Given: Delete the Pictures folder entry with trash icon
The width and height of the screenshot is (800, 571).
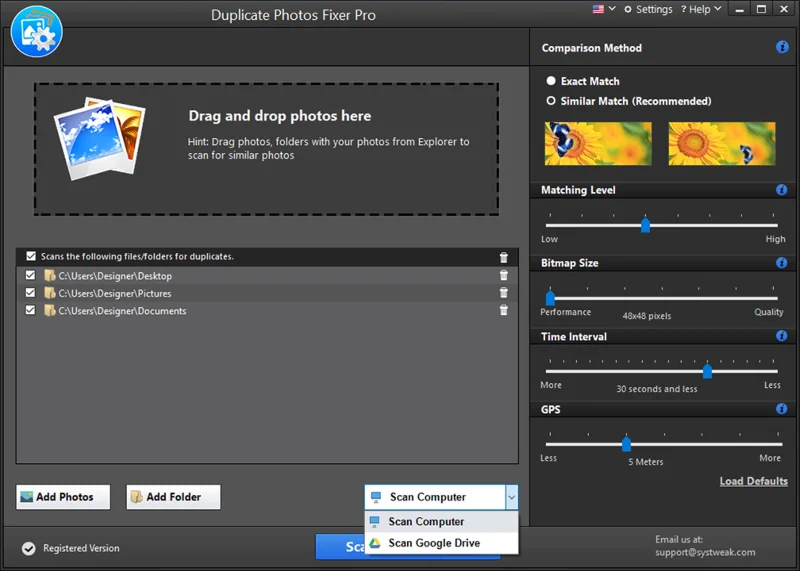Looking at the screenshot, I should click(x=504, y=292).
